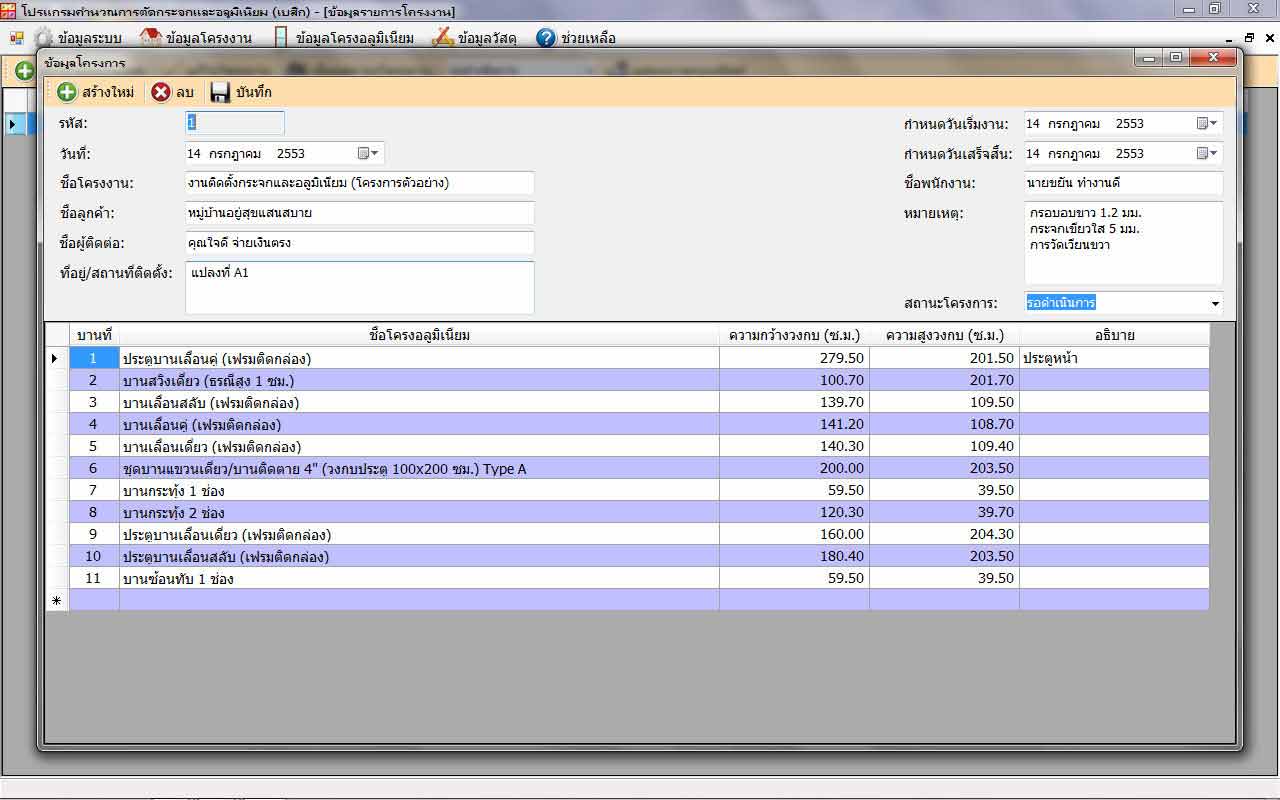Click the year 2553 in กำหนดวันเริ่มงาน date

coord(1130,124)
